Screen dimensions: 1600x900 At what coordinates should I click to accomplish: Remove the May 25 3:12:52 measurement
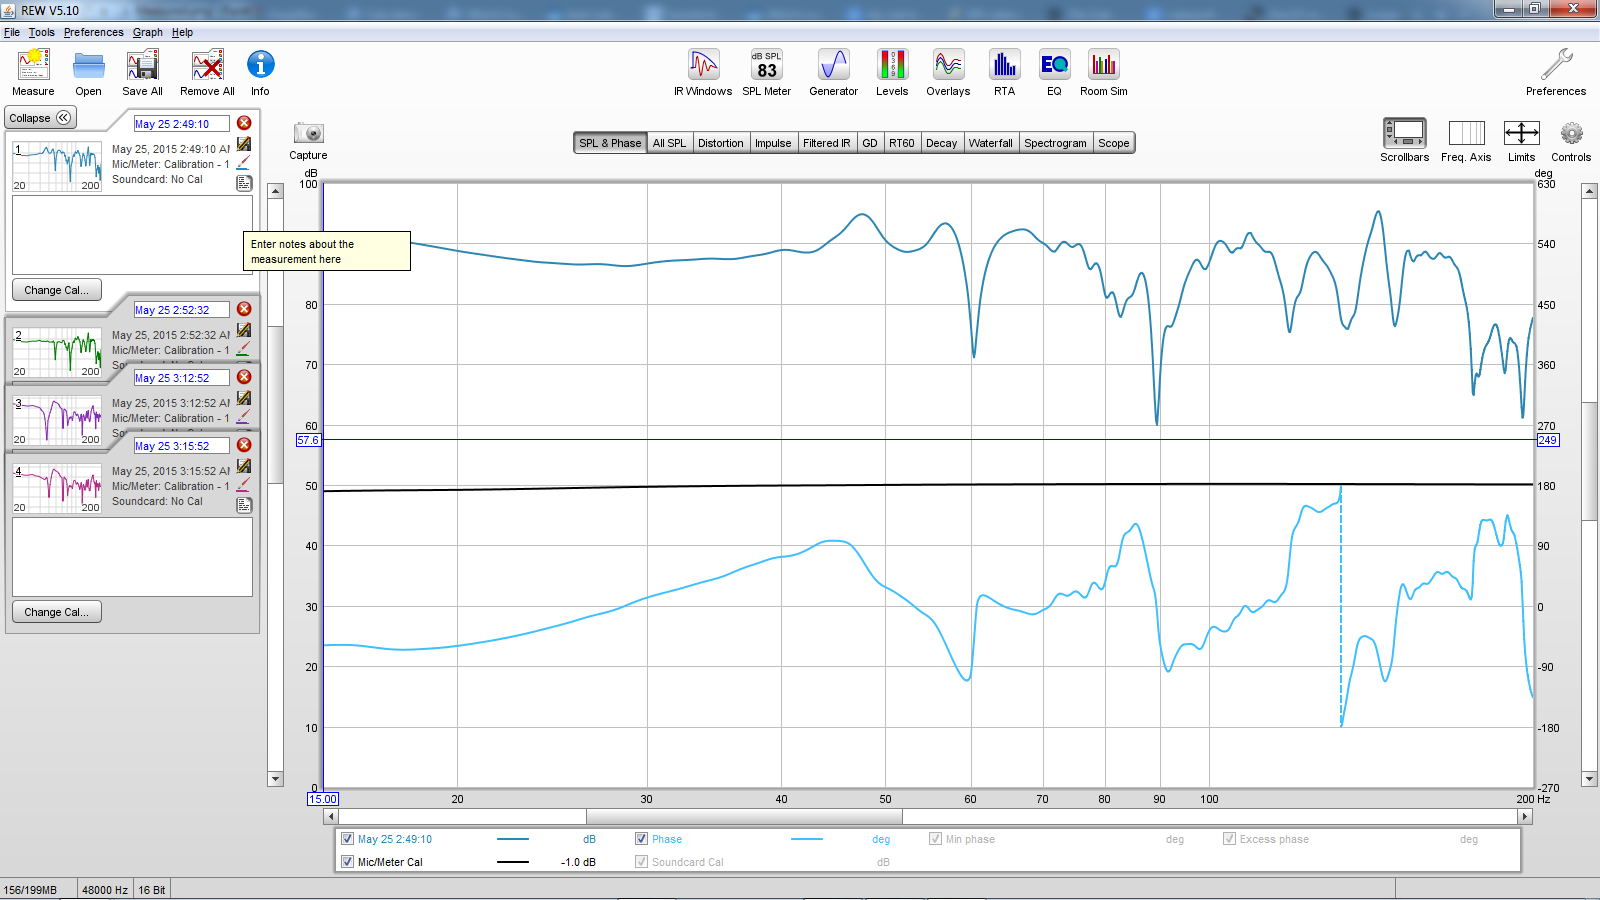pos(244,377)
